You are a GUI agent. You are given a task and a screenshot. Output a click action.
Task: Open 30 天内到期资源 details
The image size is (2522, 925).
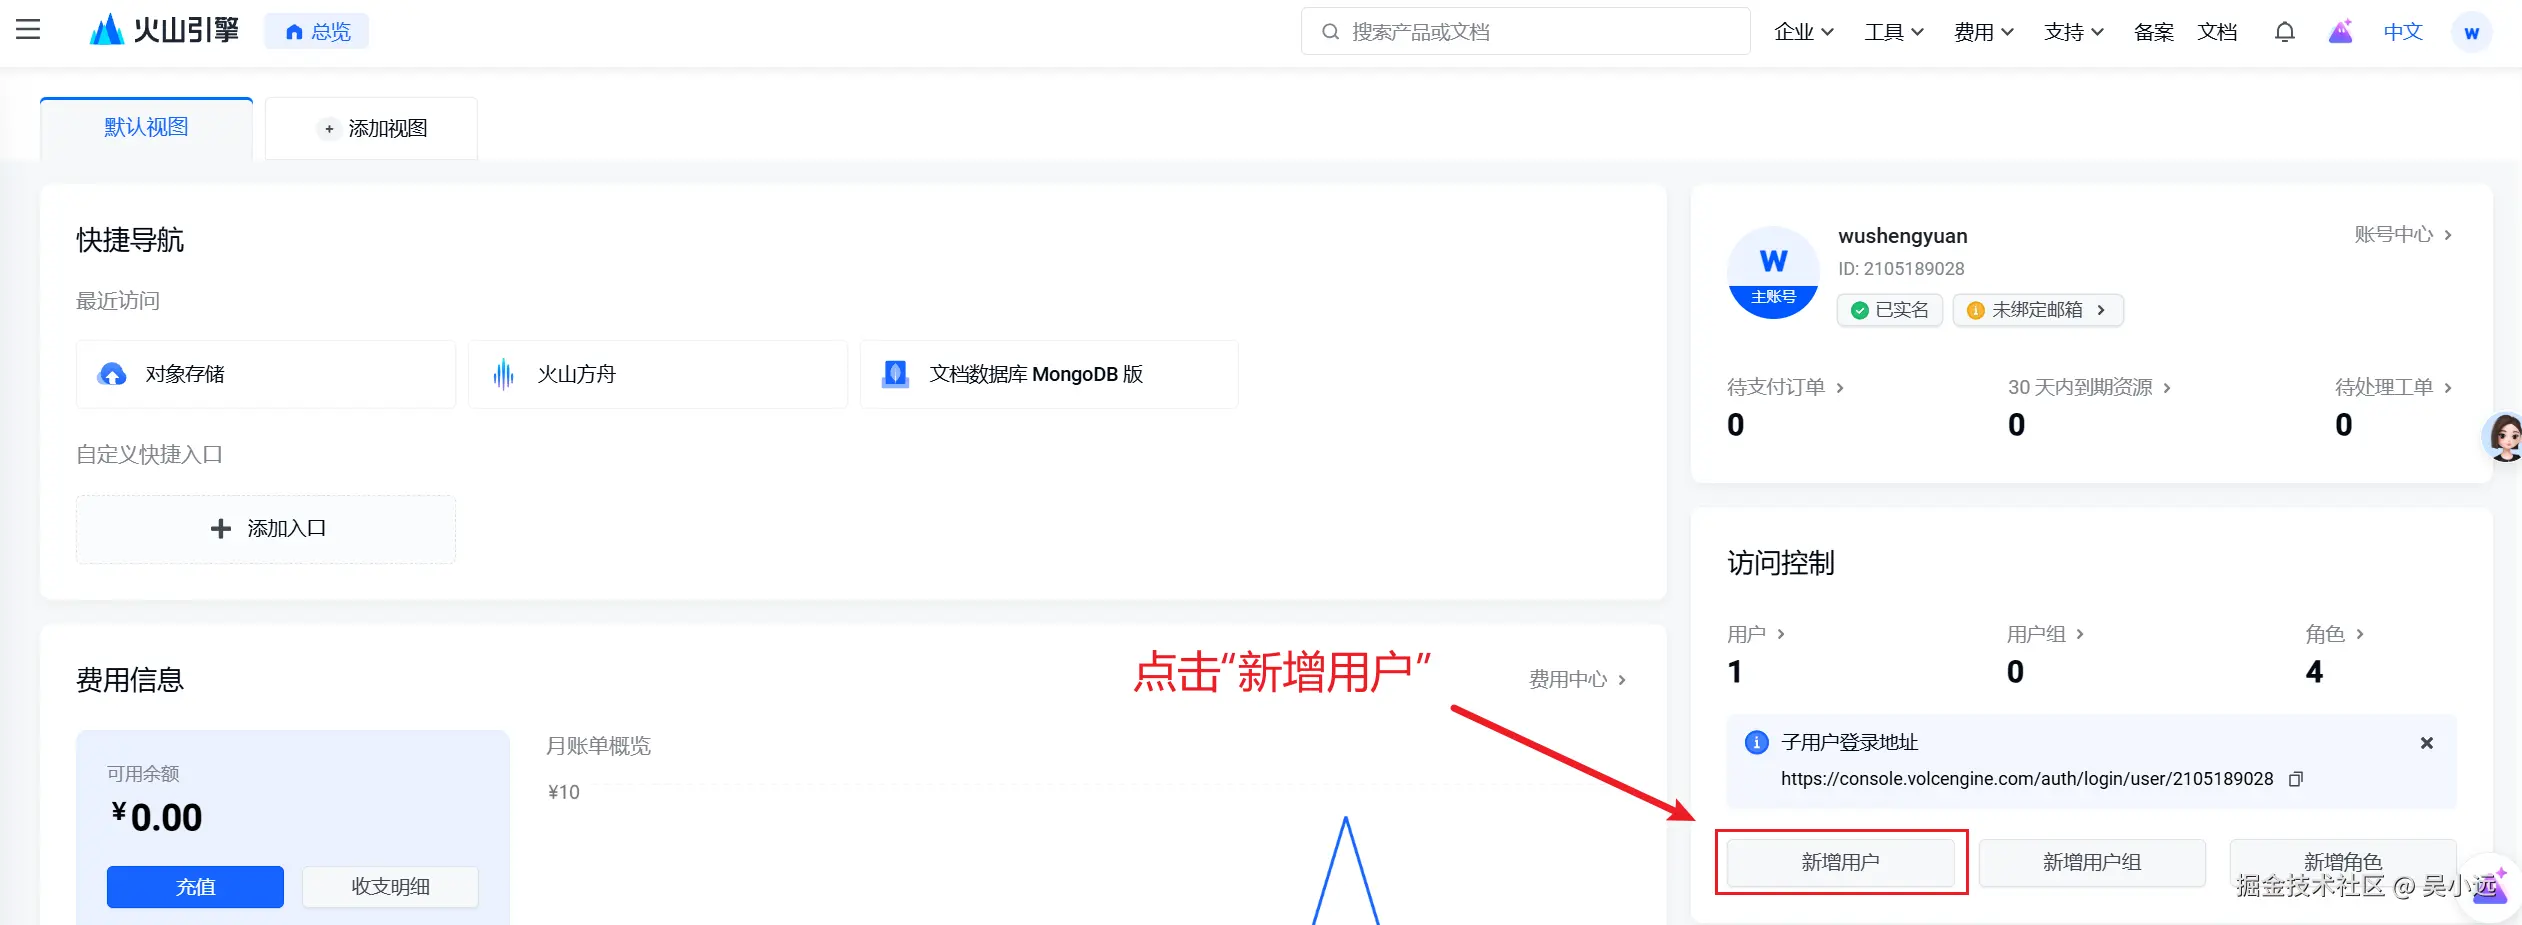(2089, 387)
